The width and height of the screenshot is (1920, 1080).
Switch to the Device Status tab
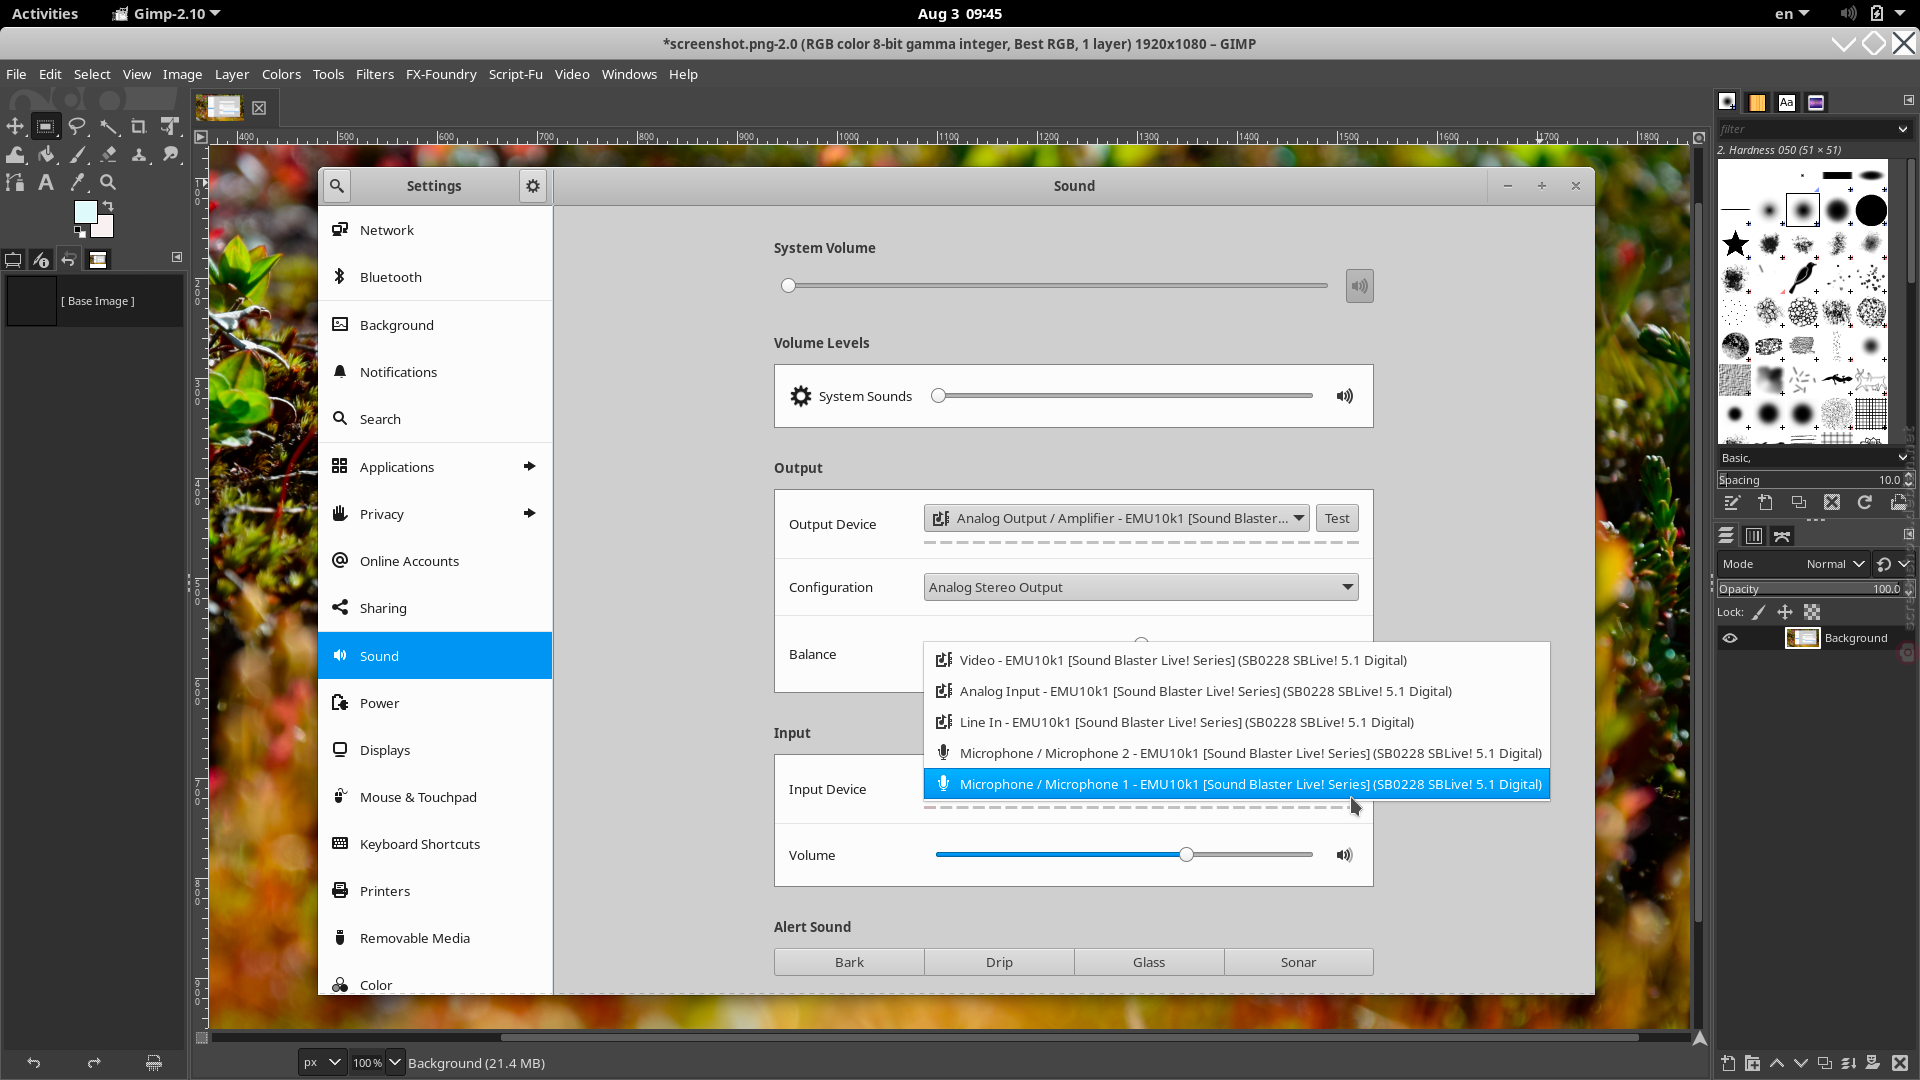41,260
